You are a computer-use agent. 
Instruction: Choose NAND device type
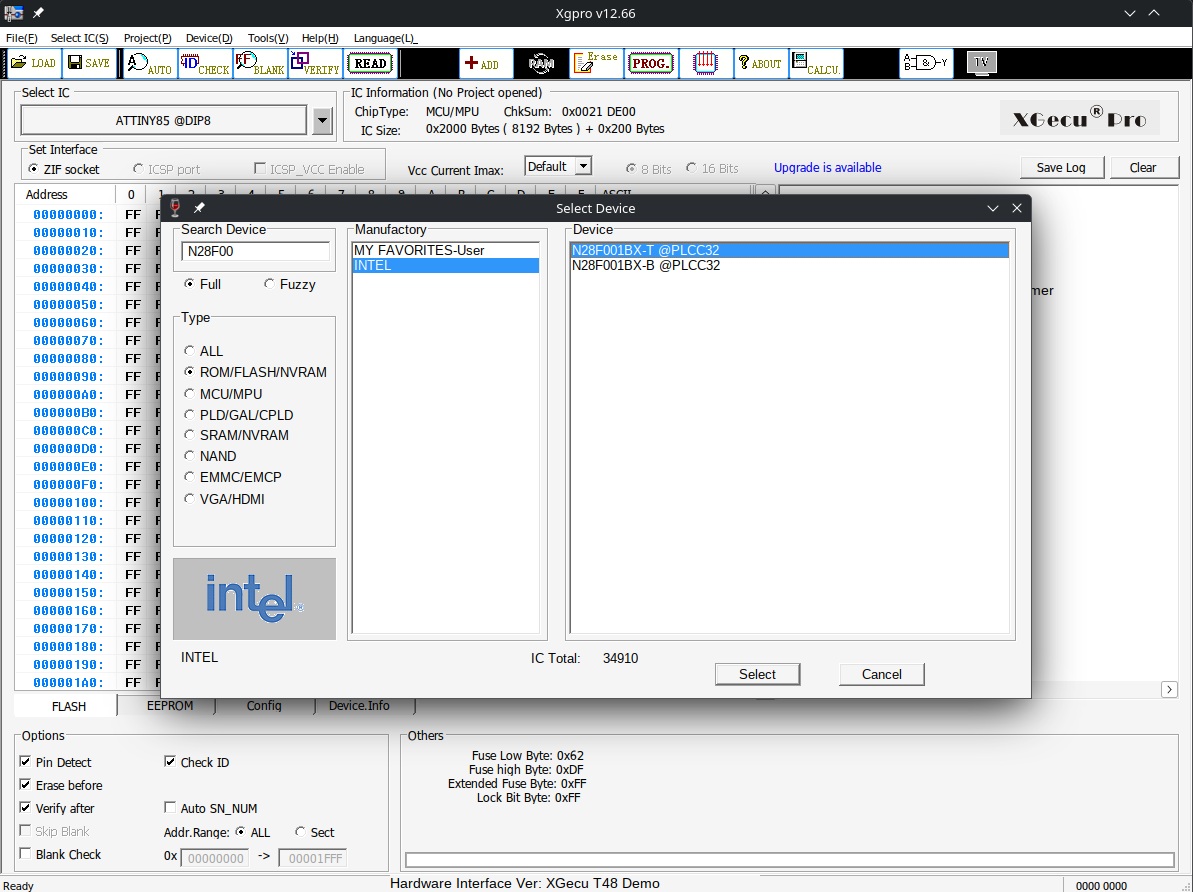pos(210,456)
